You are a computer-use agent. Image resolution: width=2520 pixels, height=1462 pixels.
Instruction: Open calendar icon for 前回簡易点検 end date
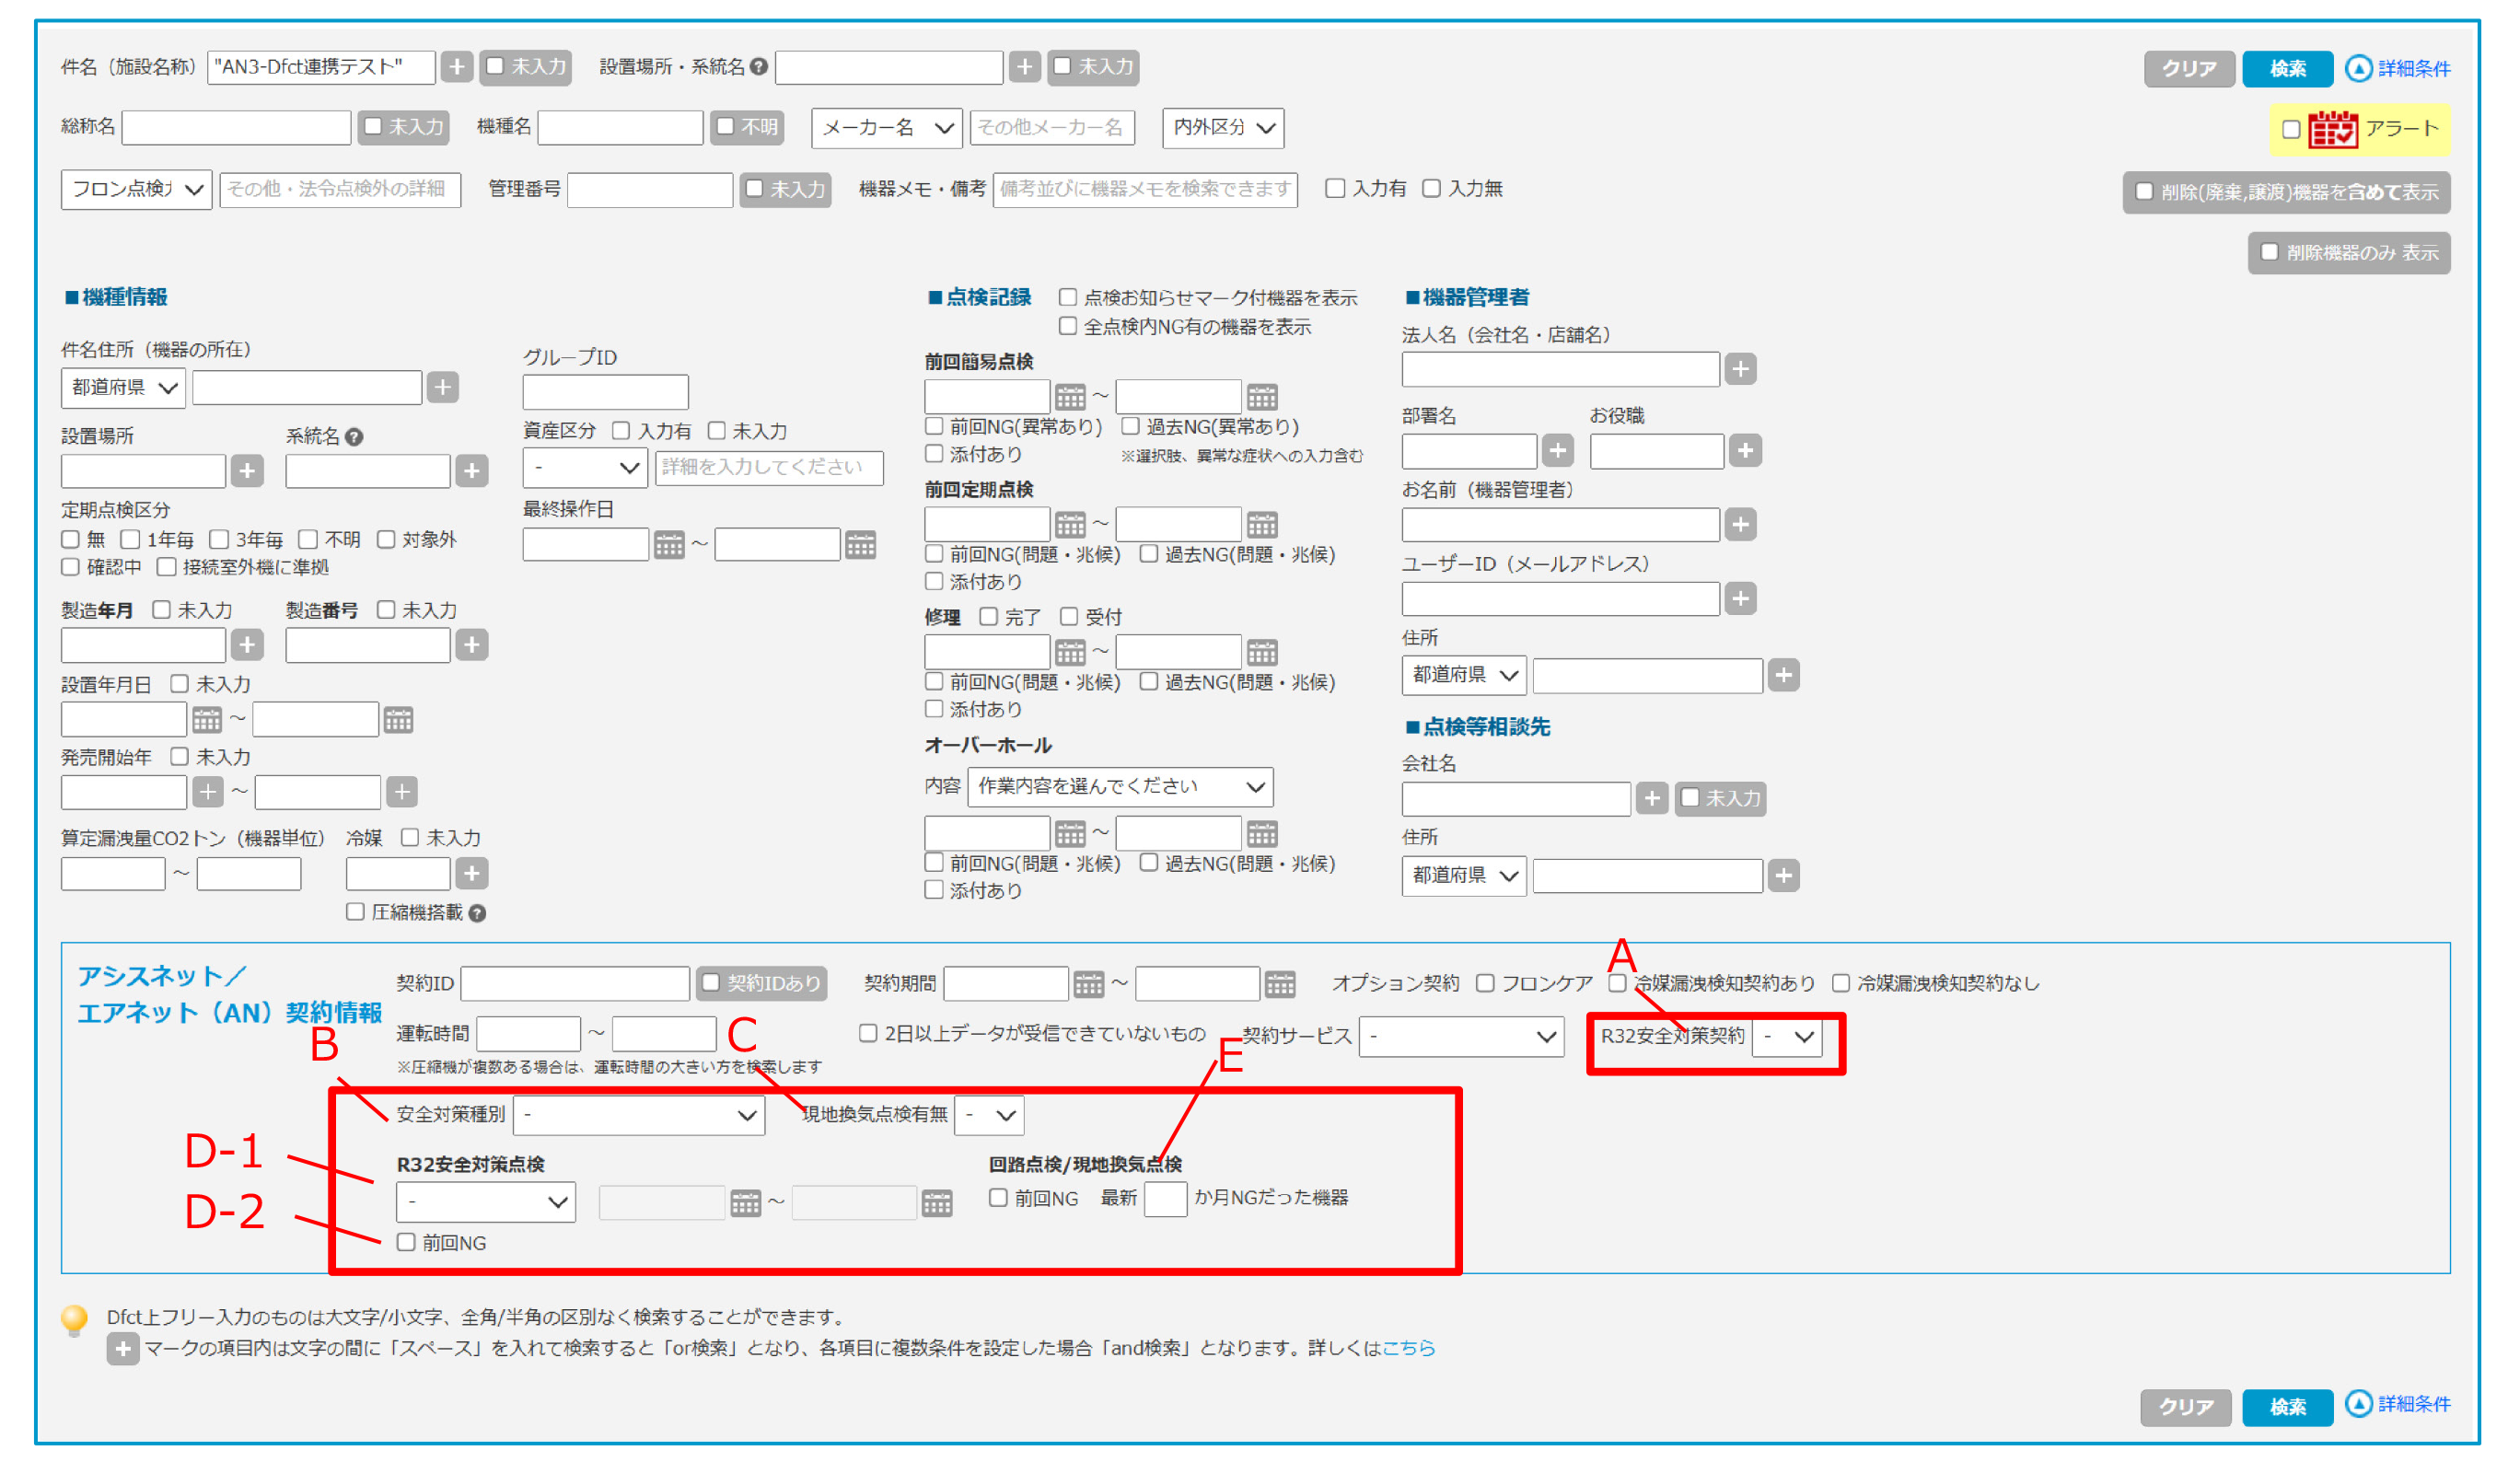1262,397
